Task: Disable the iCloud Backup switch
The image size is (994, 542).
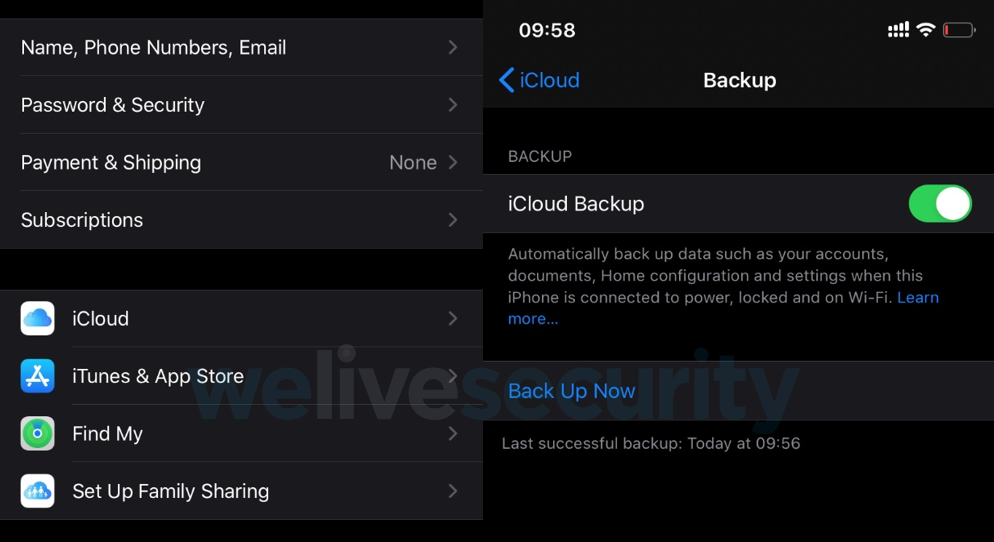Action: pyautogui.click(x=939, y=204)
